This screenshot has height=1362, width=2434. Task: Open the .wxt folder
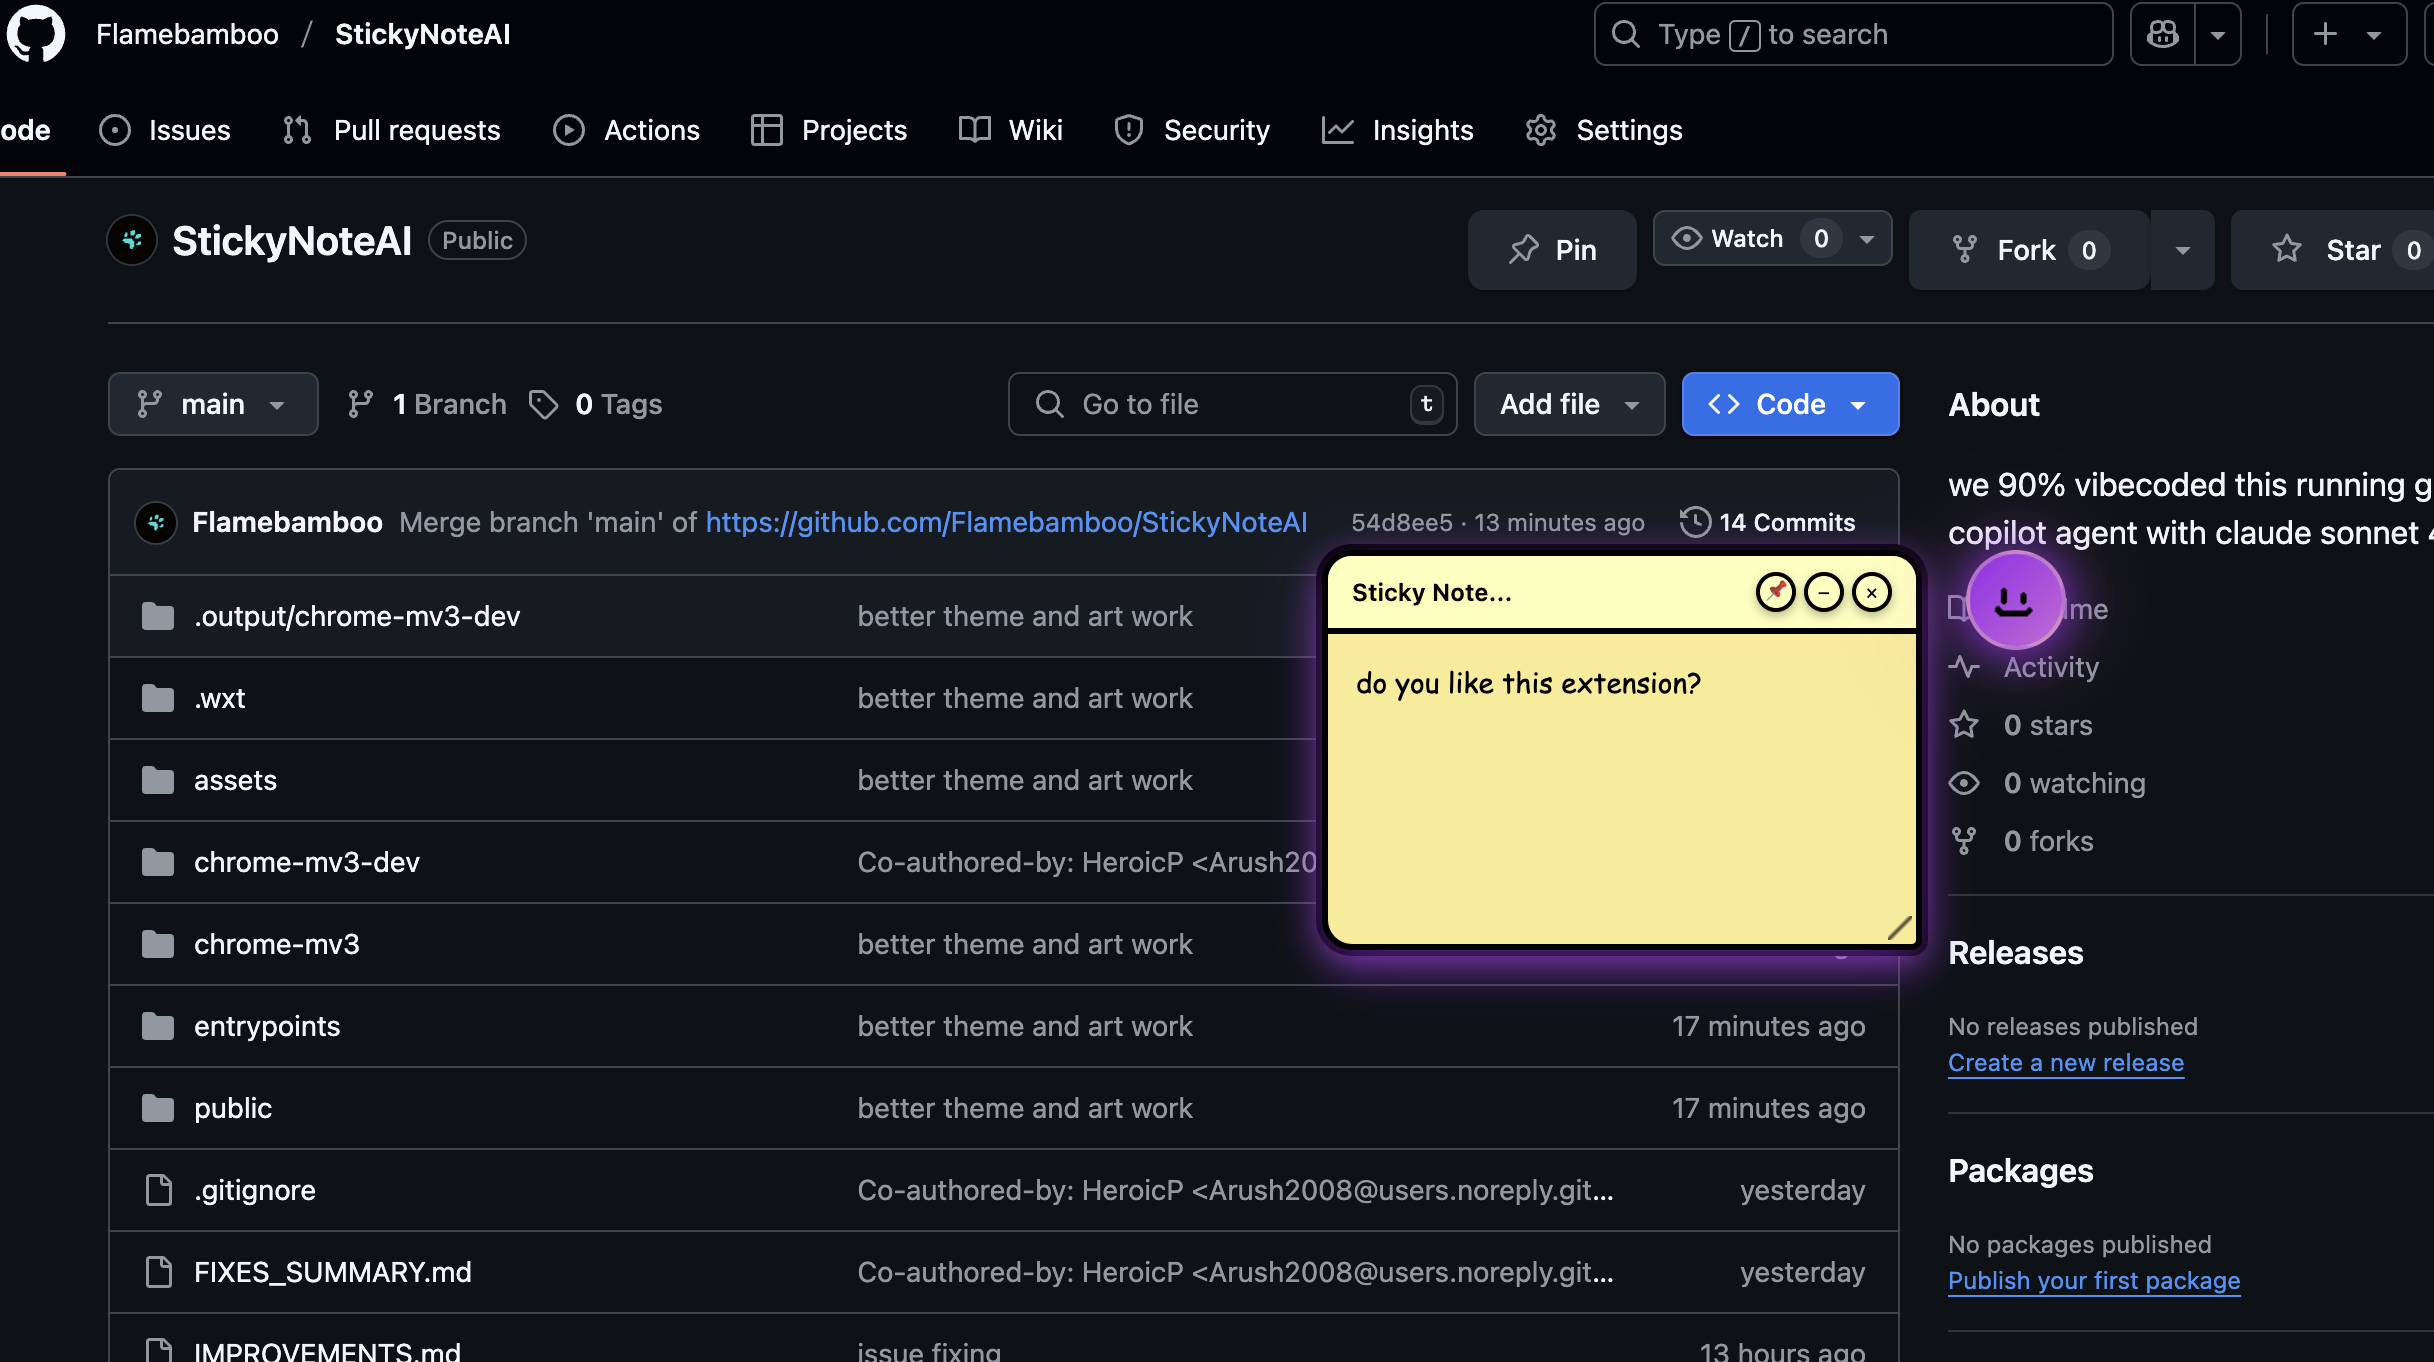tap(219, 698)
